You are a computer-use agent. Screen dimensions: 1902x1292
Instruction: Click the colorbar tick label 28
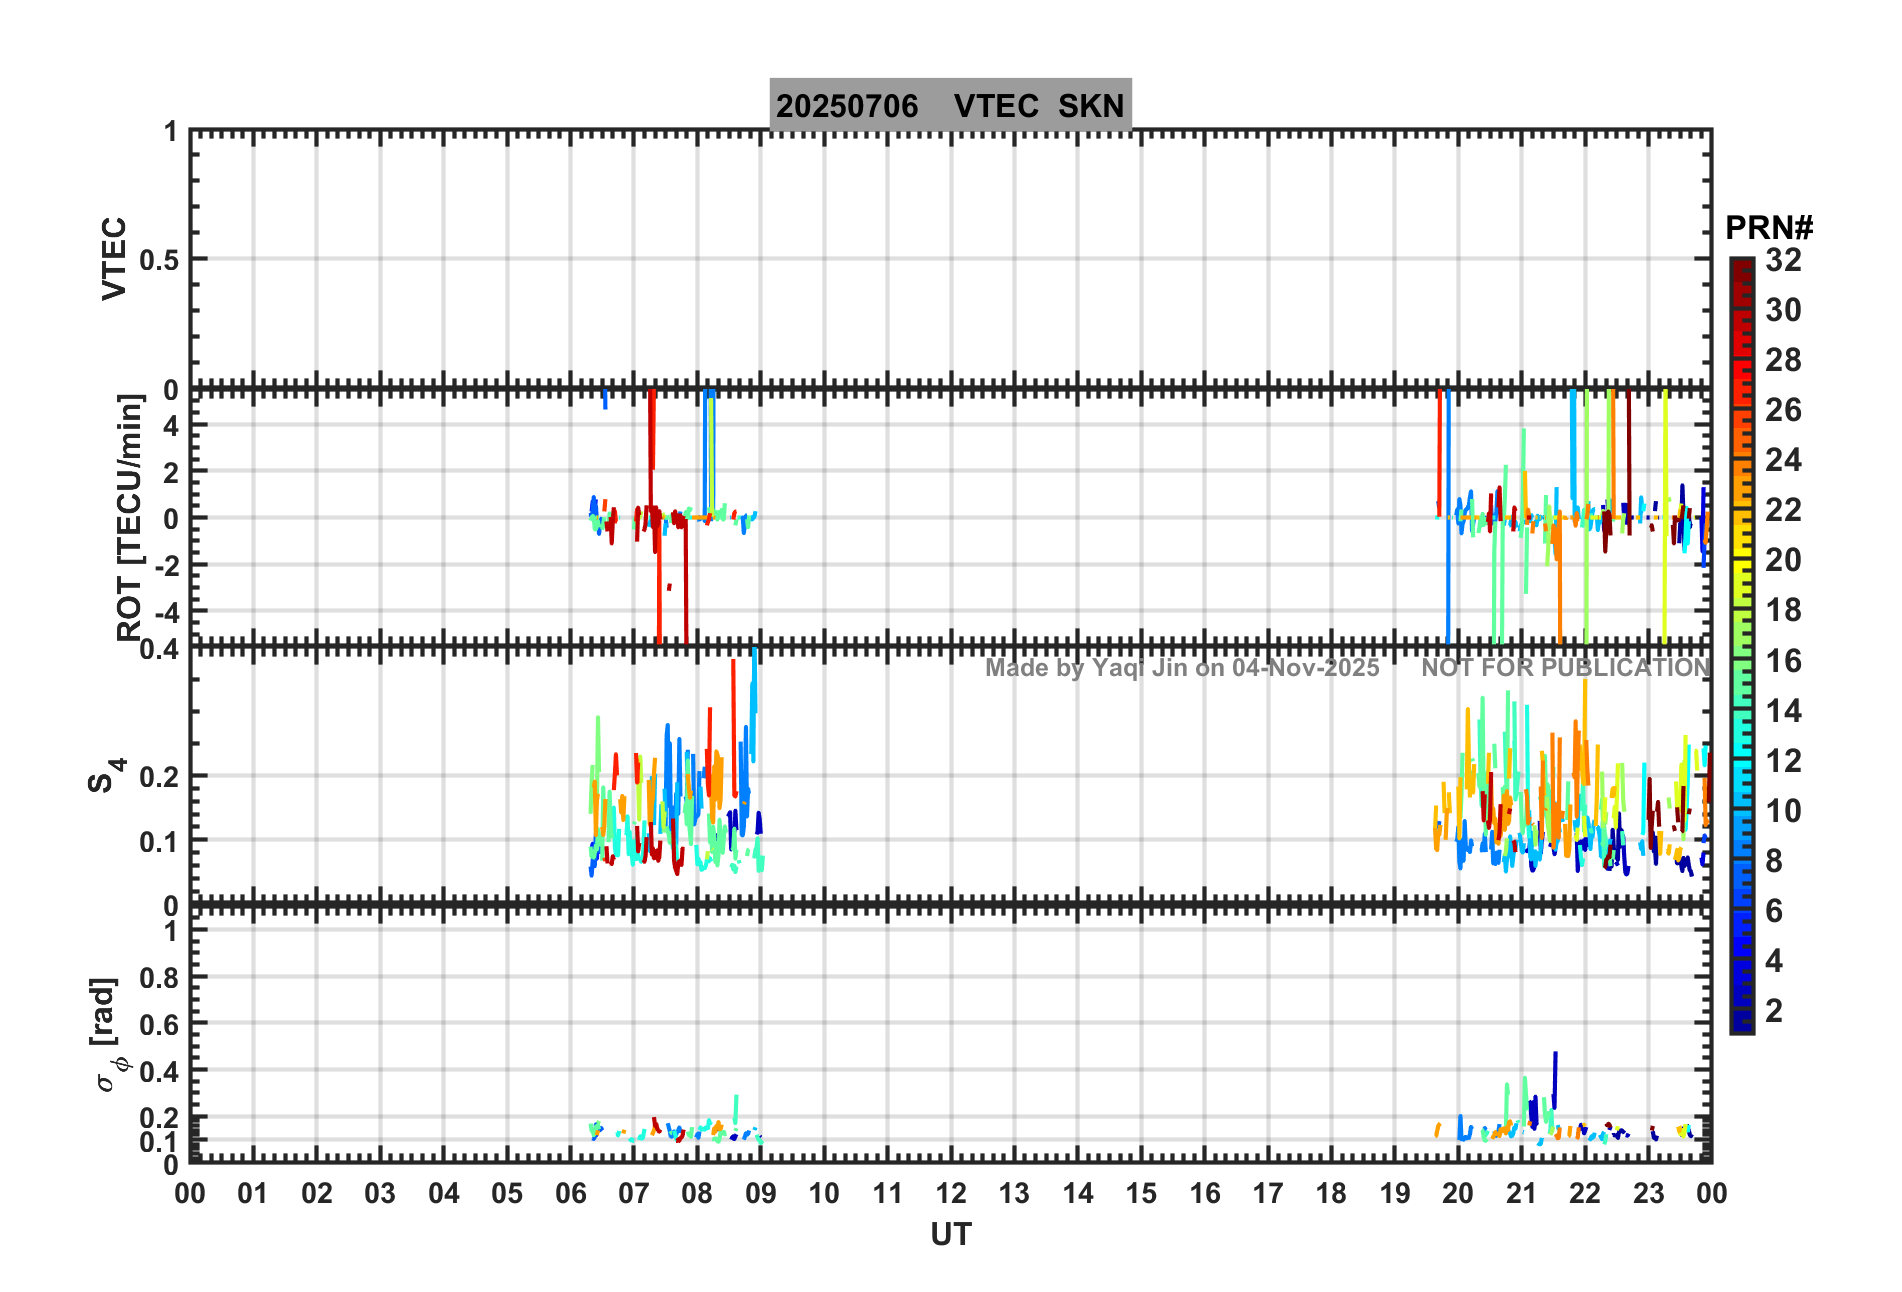click(1783, 360)
